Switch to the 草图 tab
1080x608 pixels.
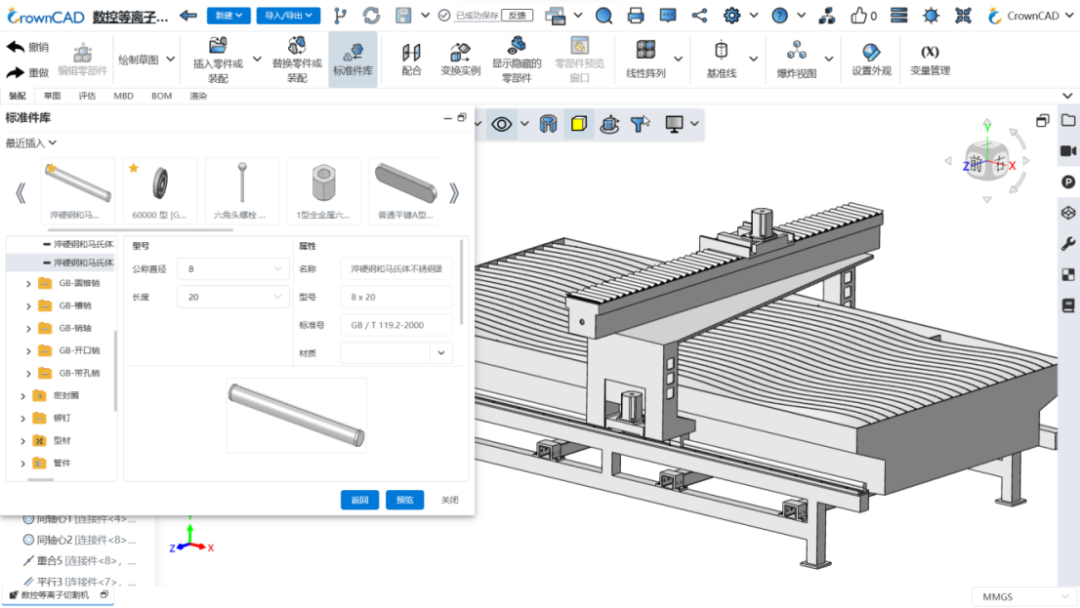(52, 96)
